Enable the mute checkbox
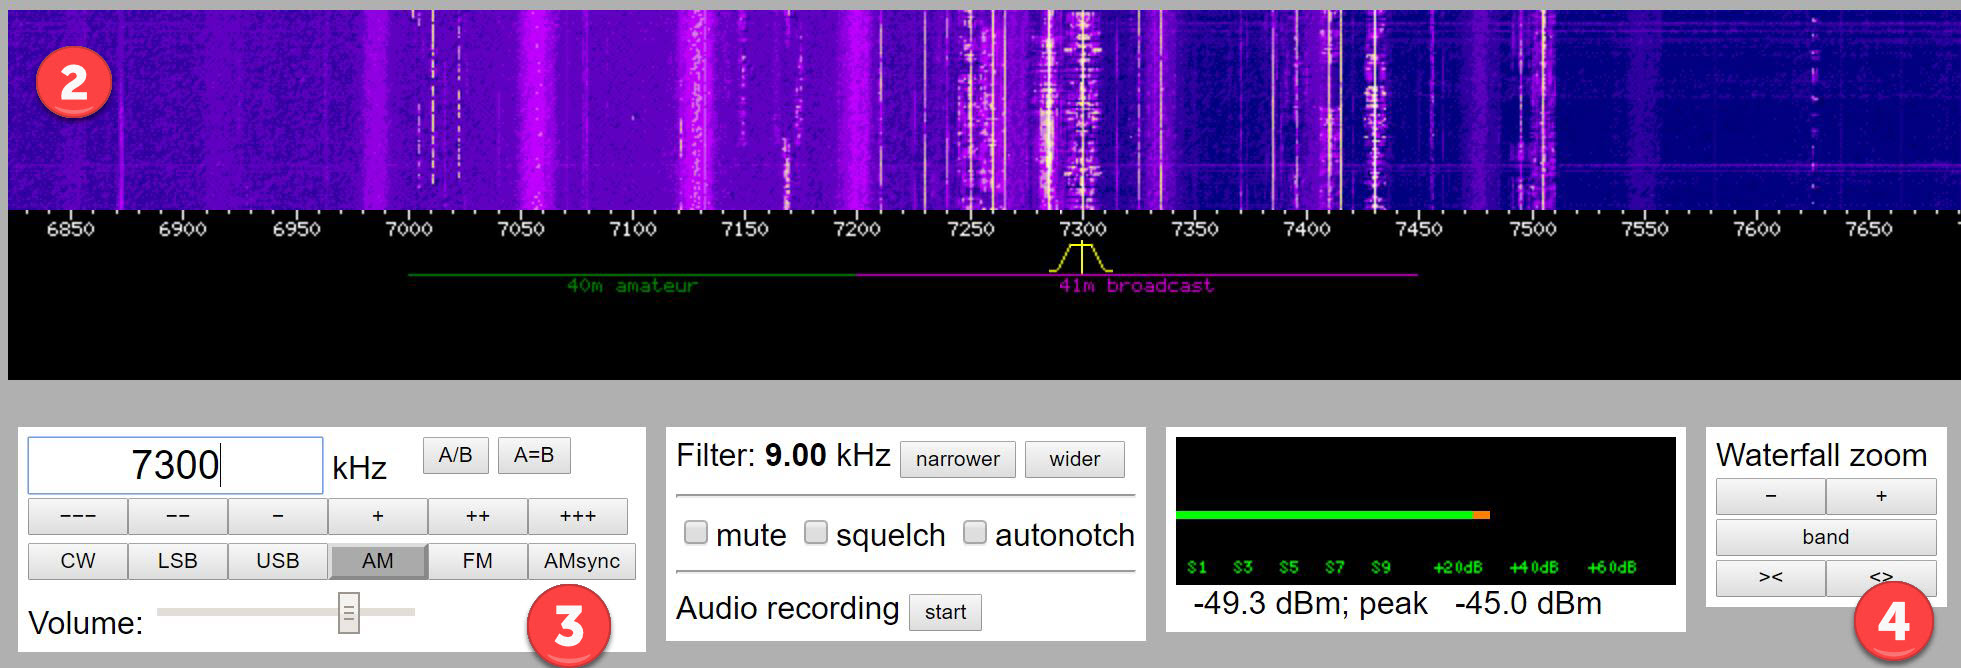1961x668 pixels. (696, 532)
